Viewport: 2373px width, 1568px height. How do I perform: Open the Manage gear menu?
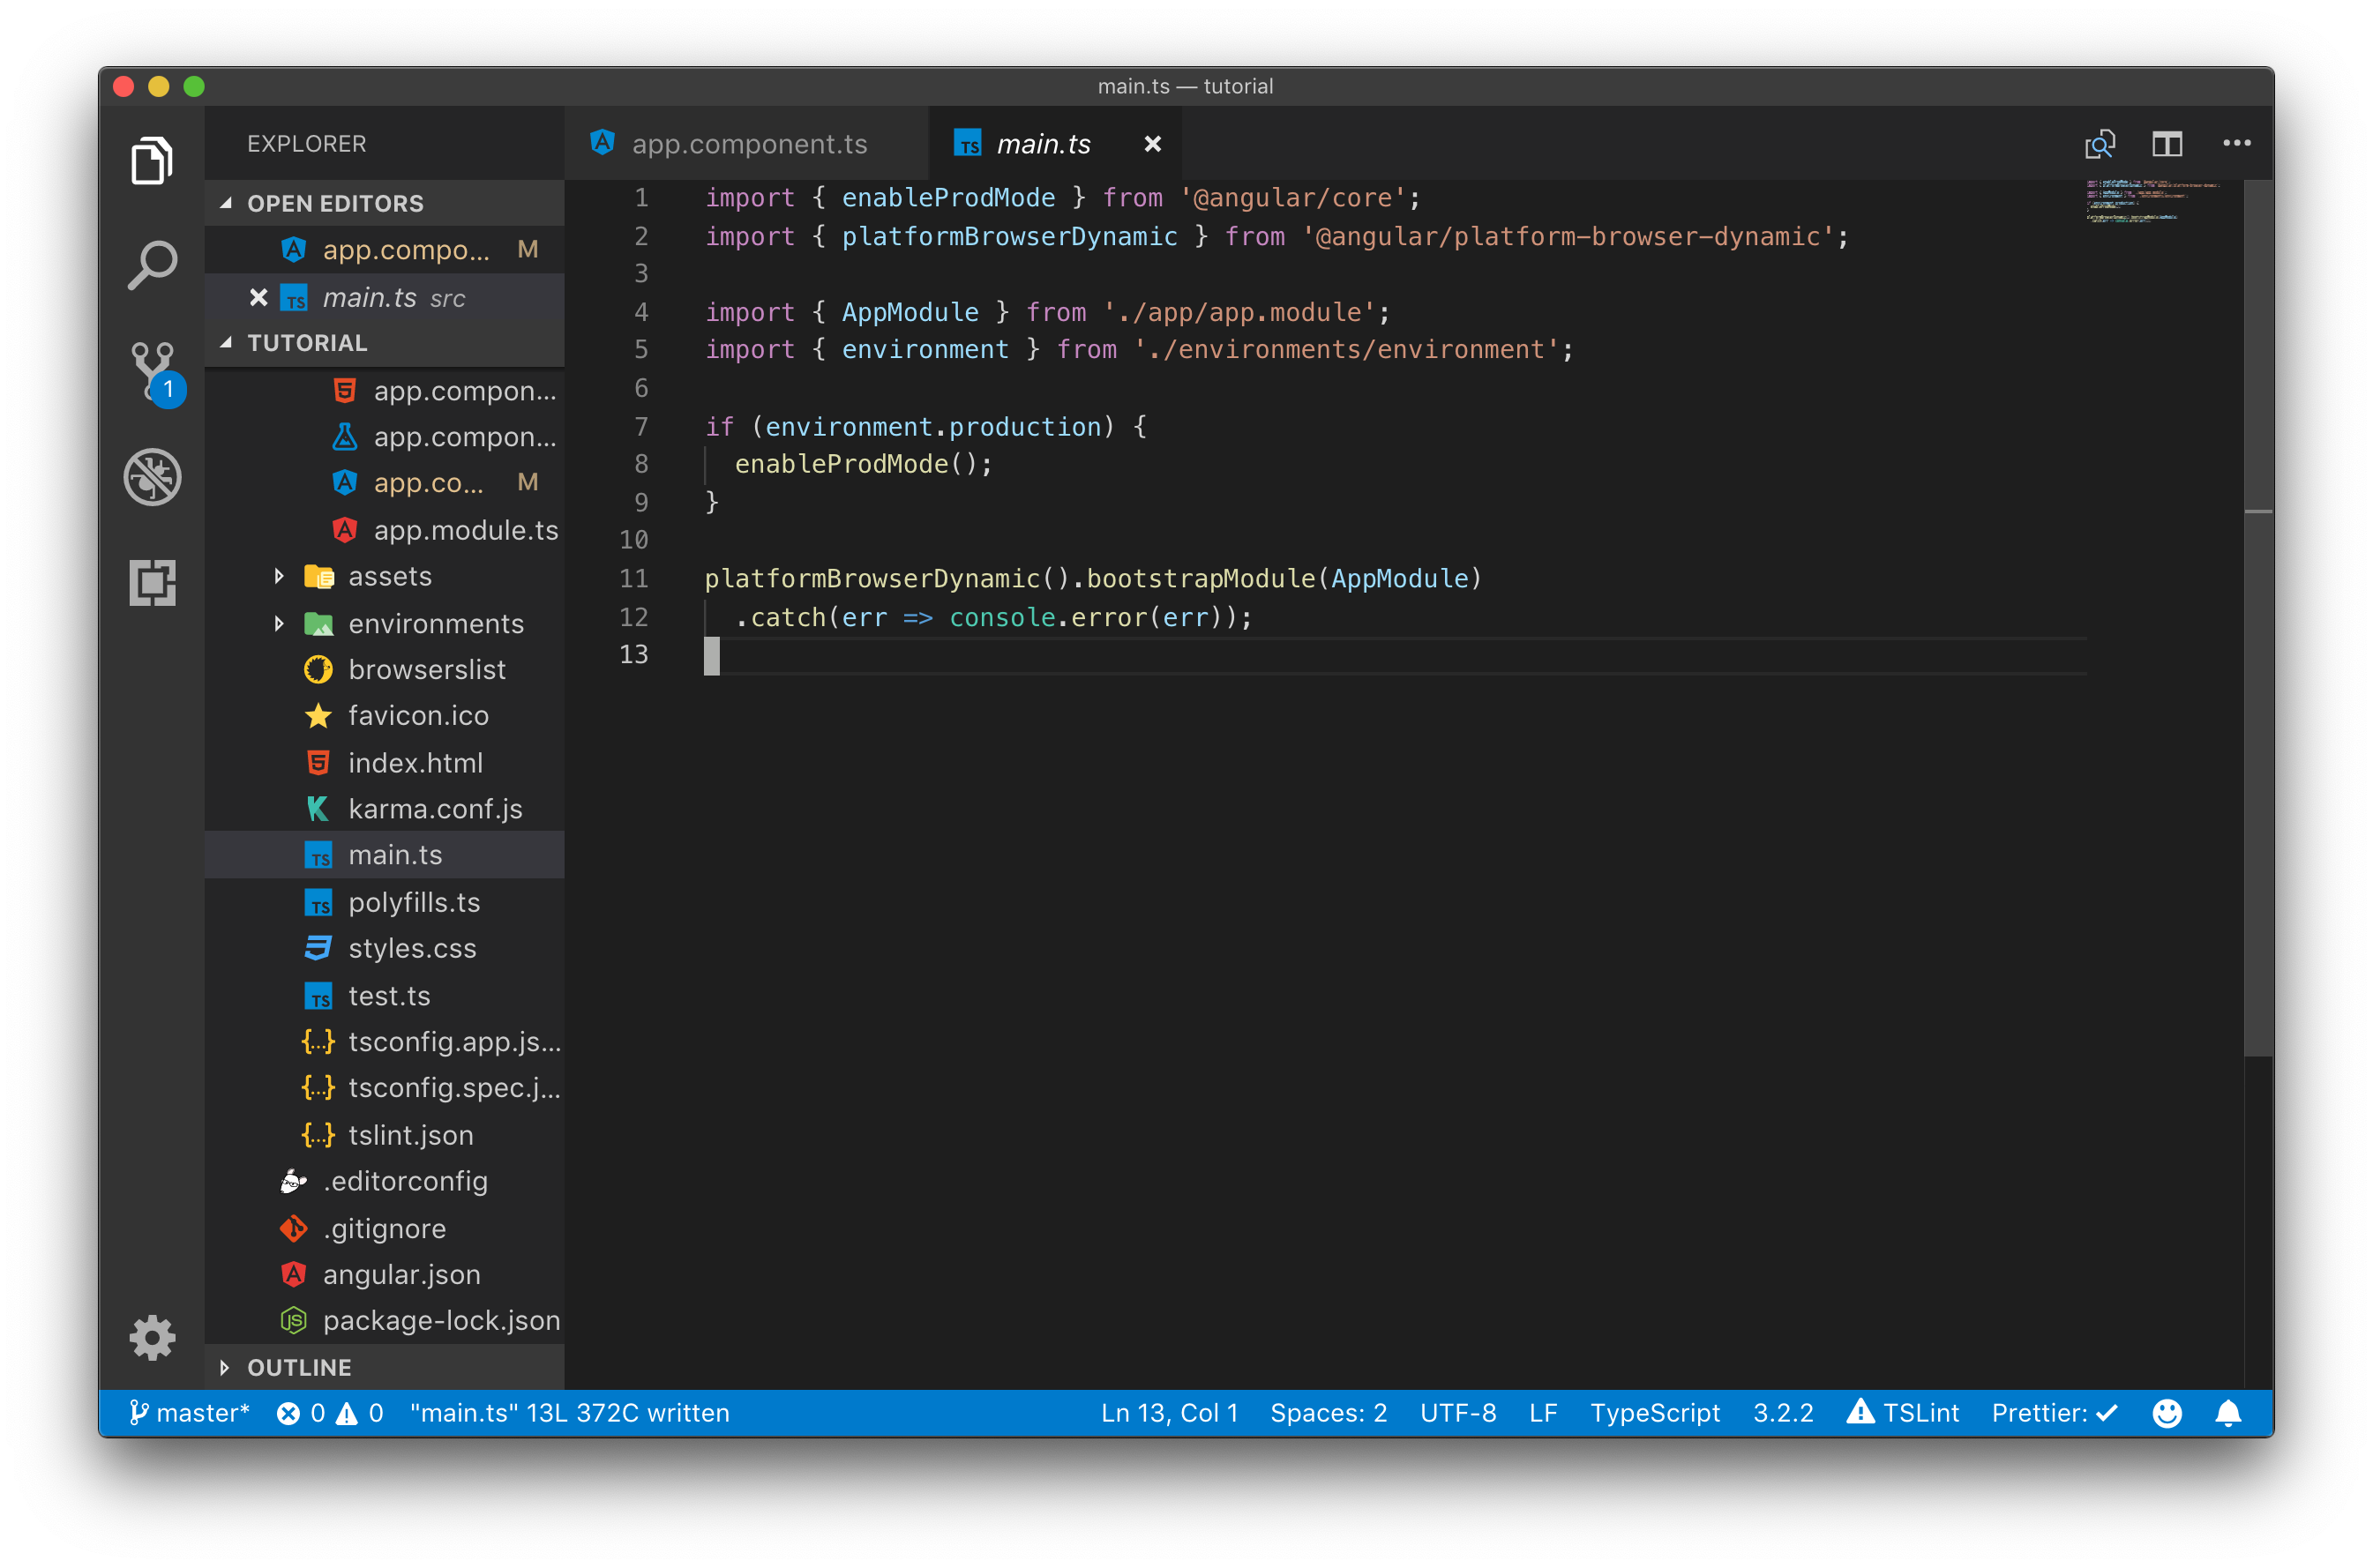(152, 1337)
